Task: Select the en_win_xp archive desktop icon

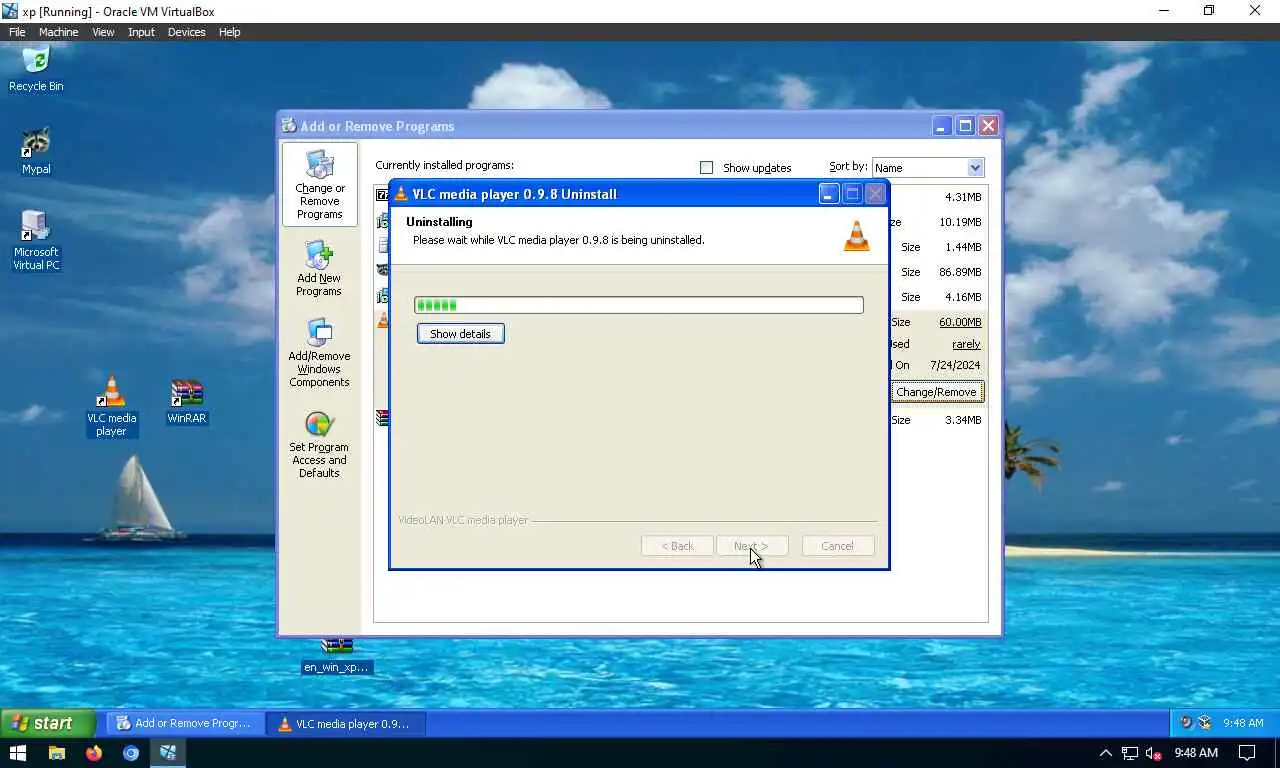Action: (x=337, y=657)
